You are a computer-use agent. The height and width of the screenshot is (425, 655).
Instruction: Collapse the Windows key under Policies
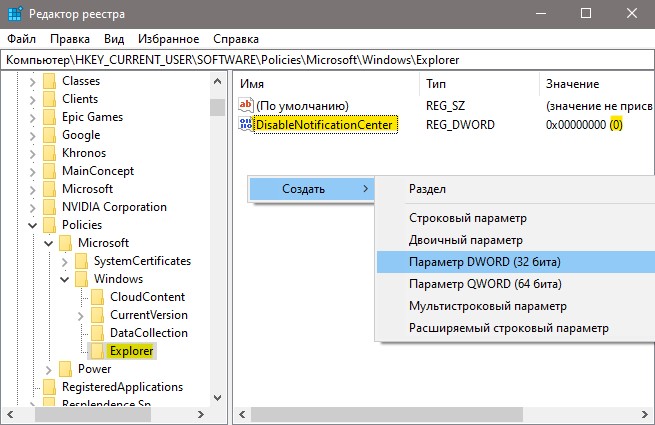[x=64, y=280]
